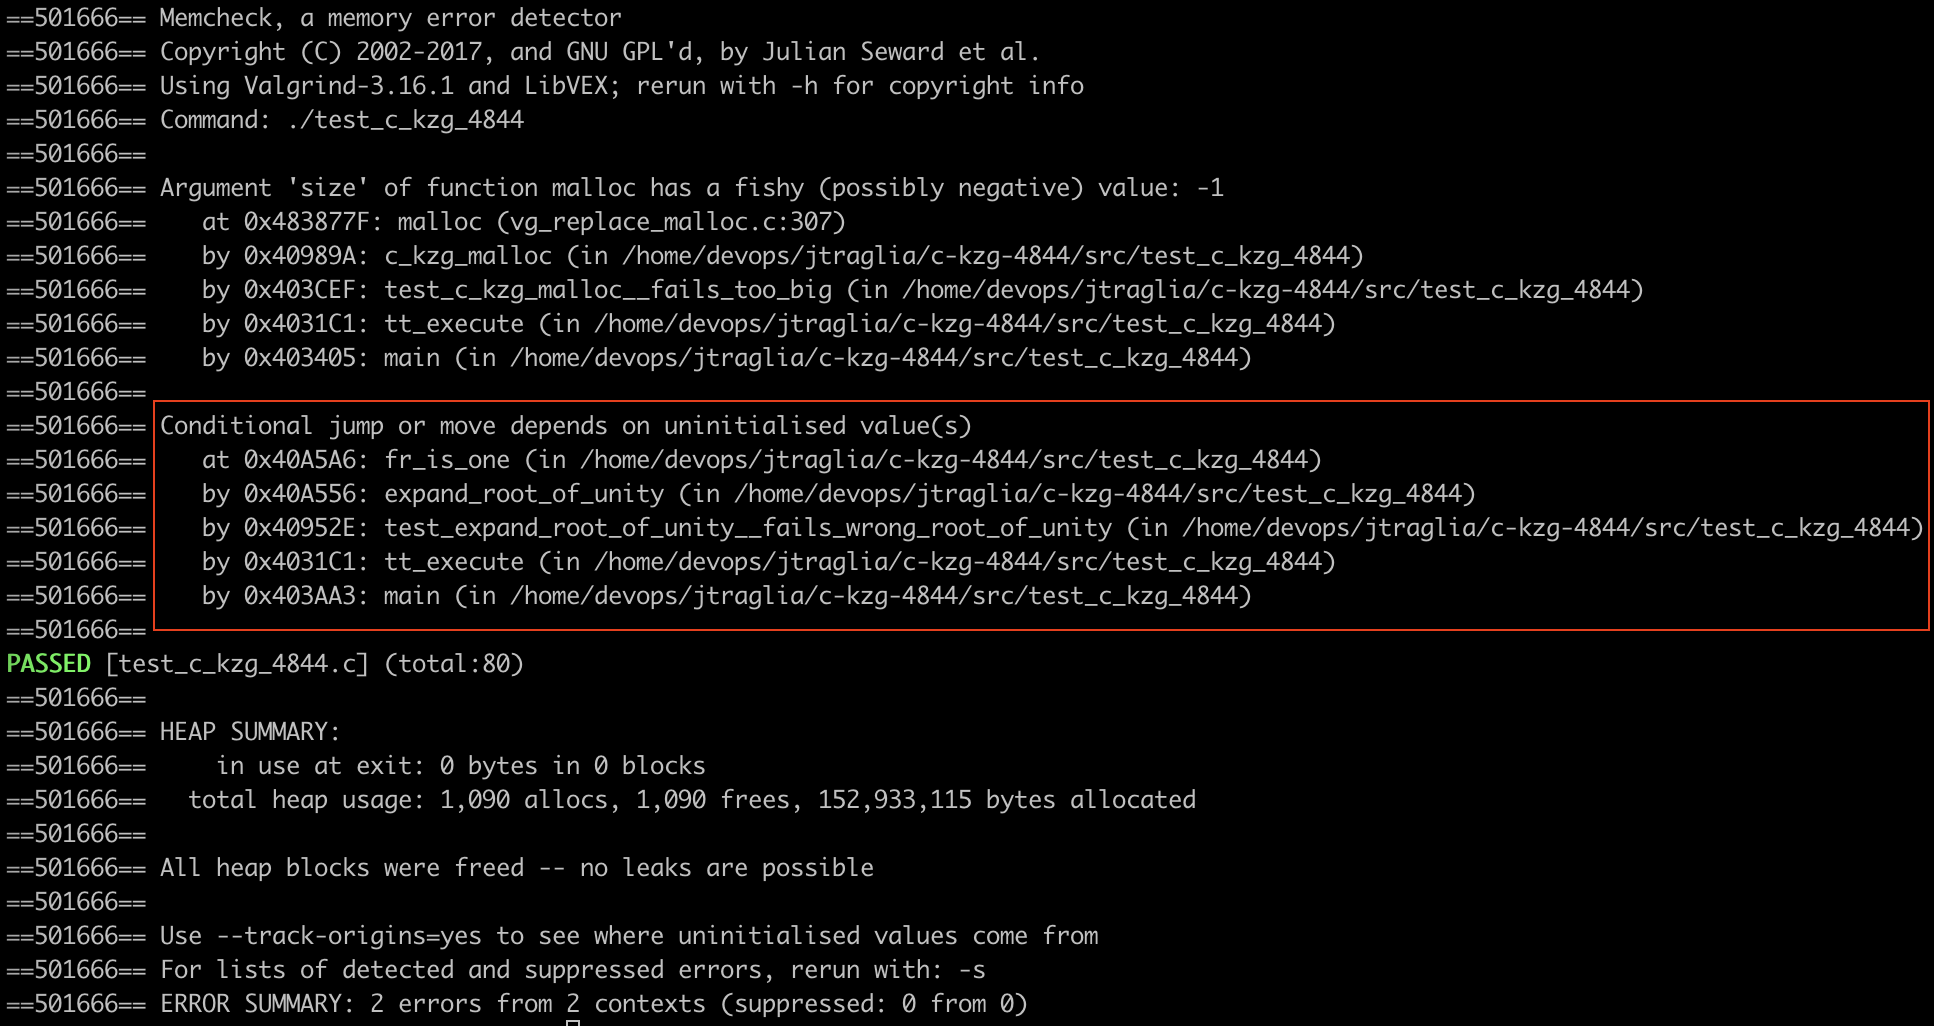Click test_c_kzg_malloc__fails_too_big in the trace

click(x=607, y=290)
